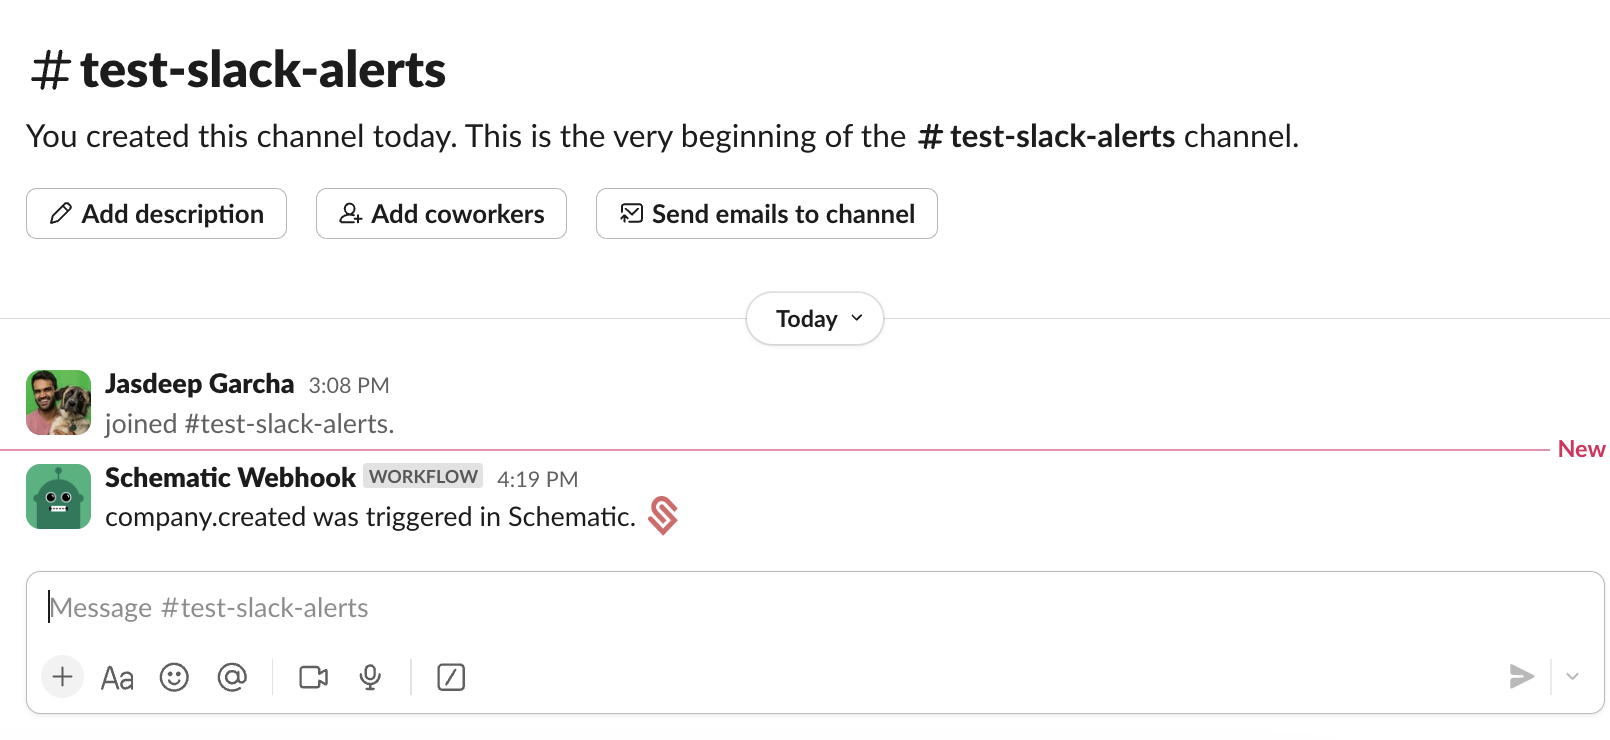Screen dimensions: 1610x740
Task: Click the Schematic logo emoji in message
Action: (663, 516)
